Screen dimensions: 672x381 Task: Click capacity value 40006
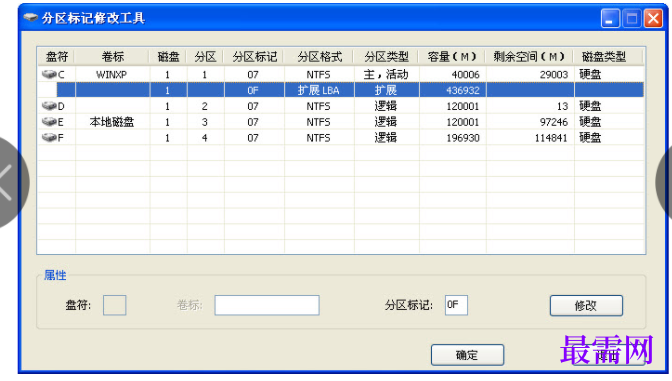pos(465,75)
